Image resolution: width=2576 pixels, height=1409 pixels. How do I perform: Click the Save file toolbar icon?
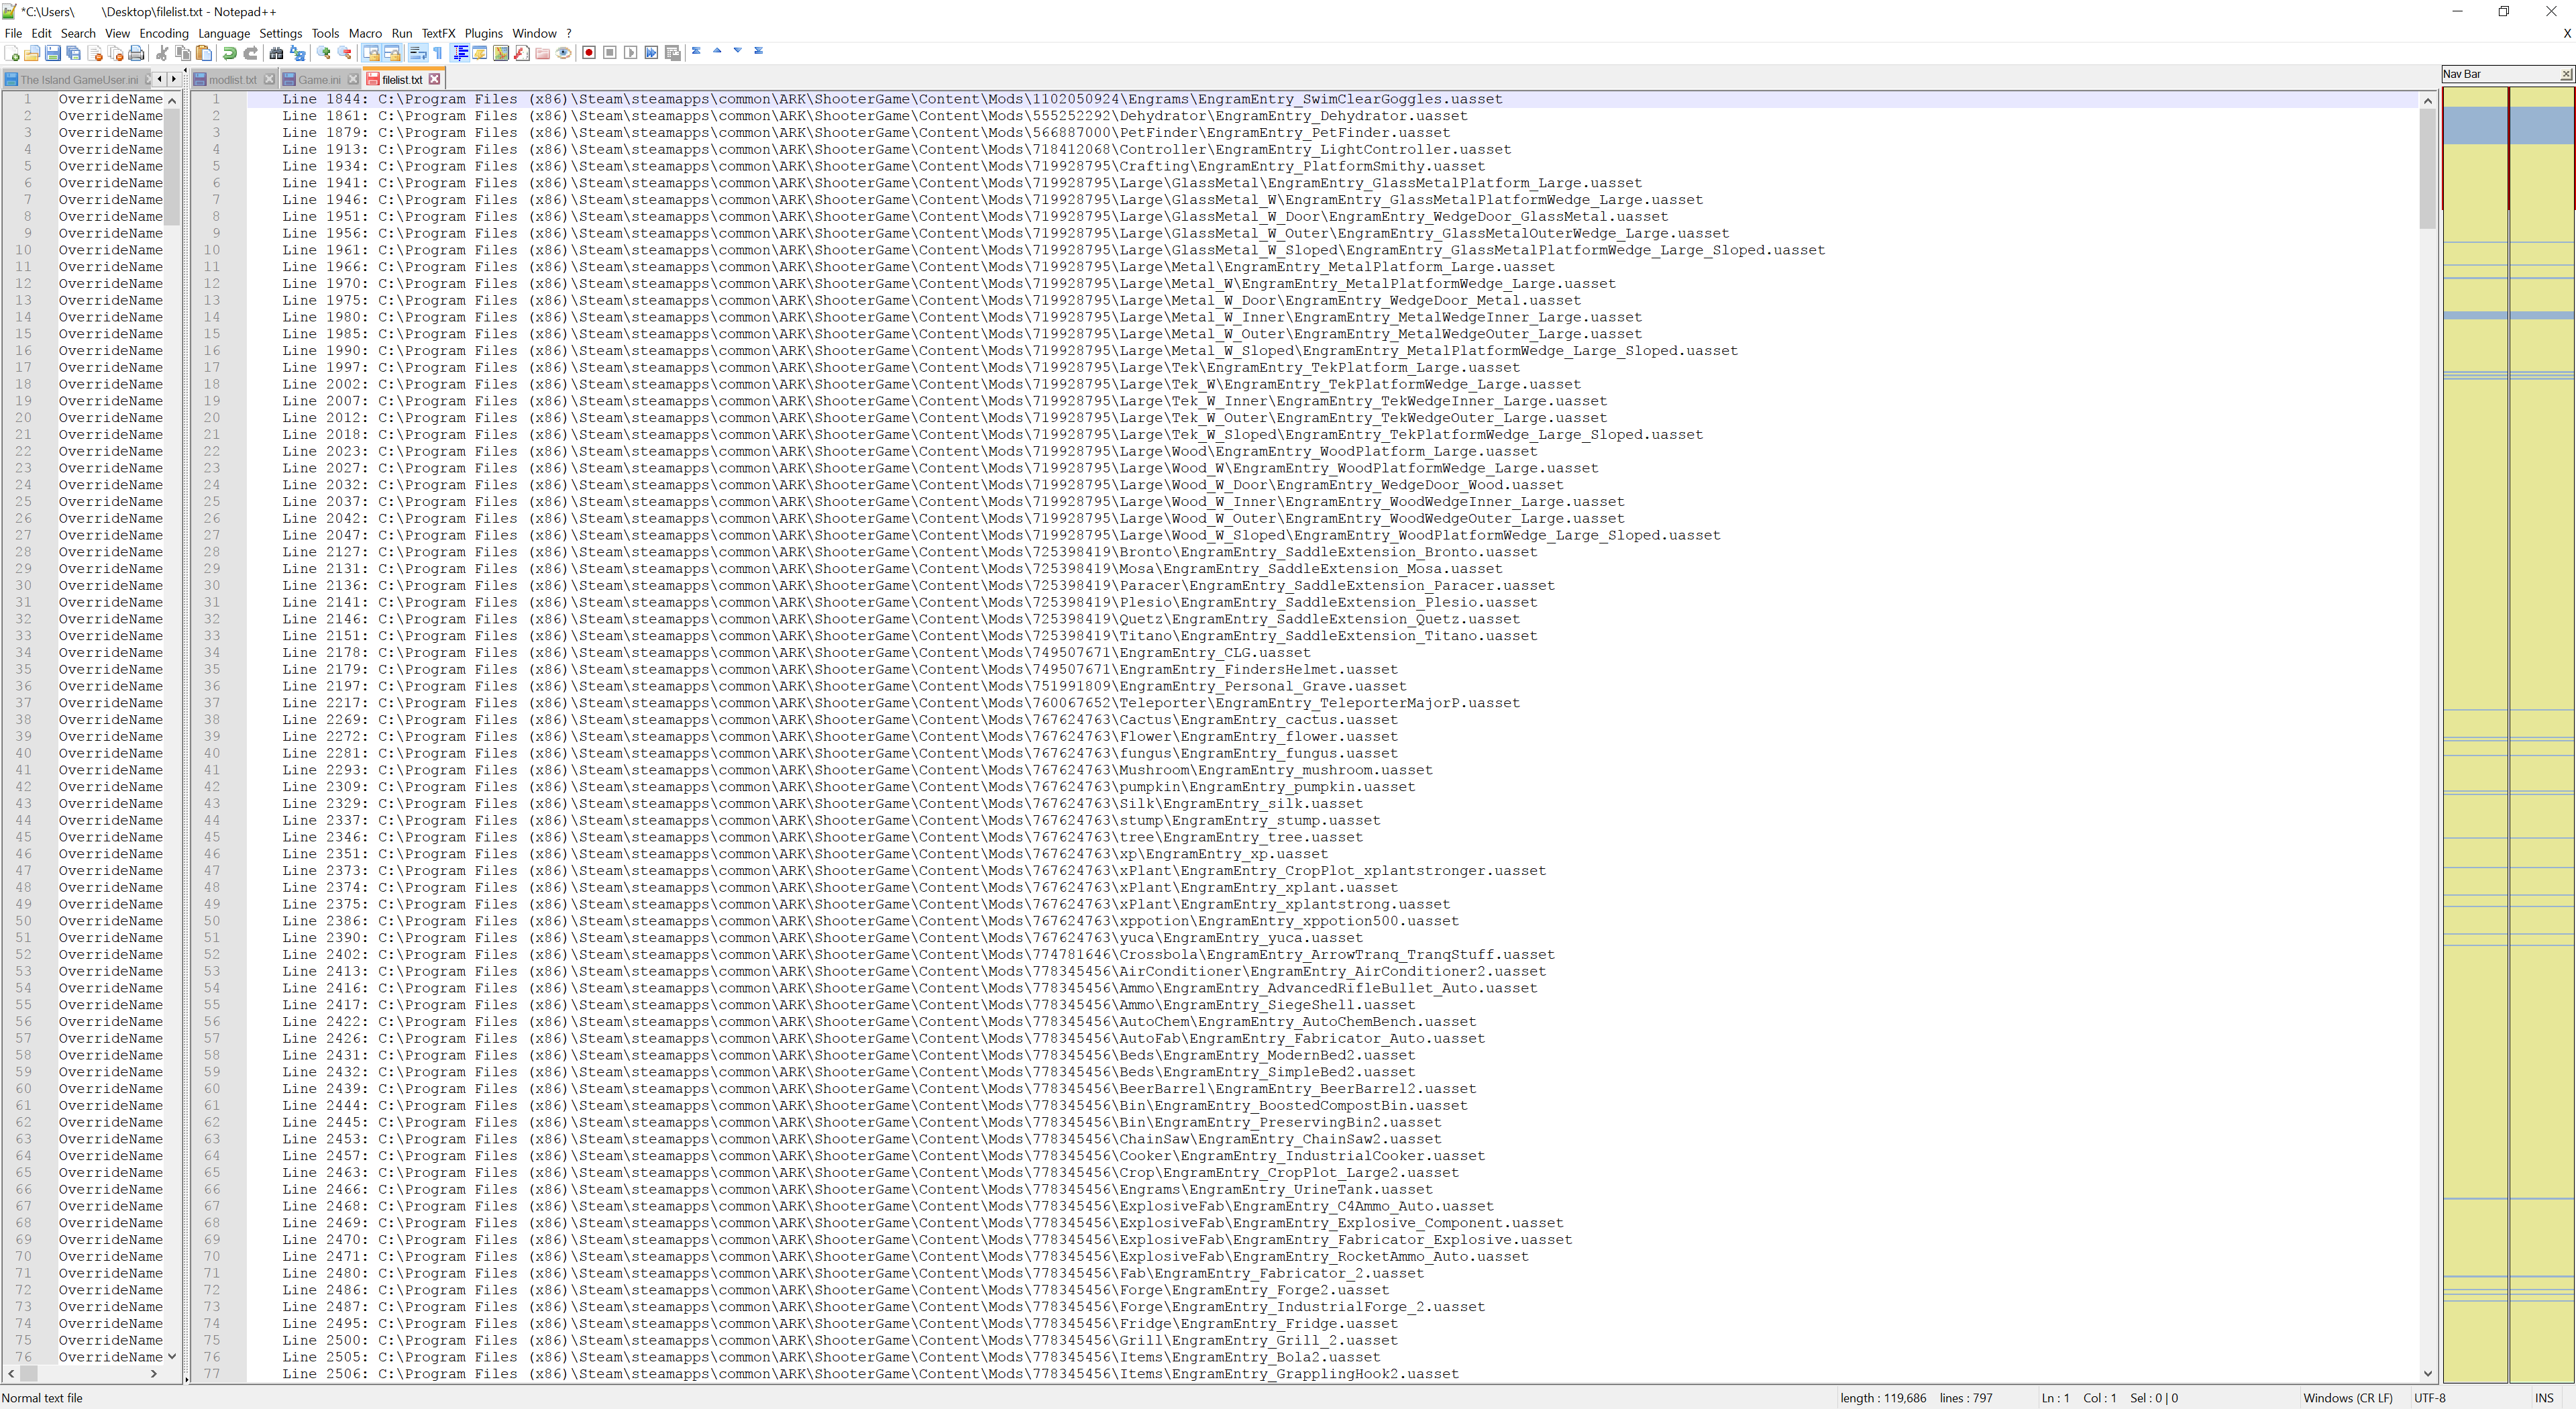tap(53, 53)
